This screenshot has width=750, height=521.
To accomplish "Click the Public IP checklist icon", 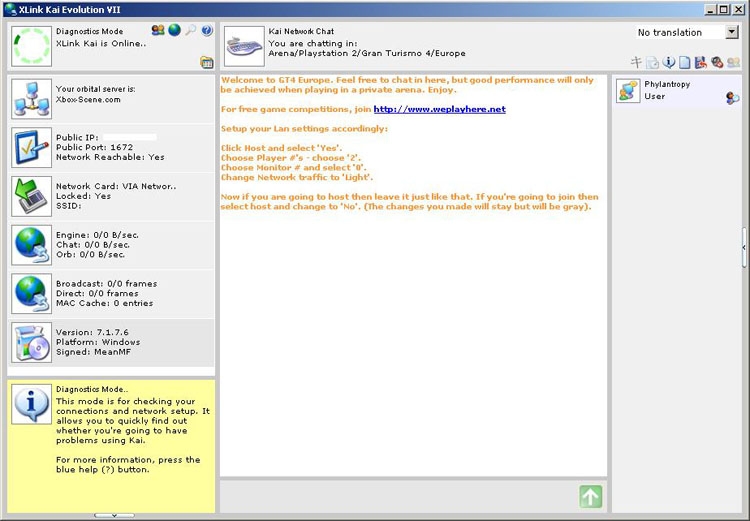I will click(32, 148).
